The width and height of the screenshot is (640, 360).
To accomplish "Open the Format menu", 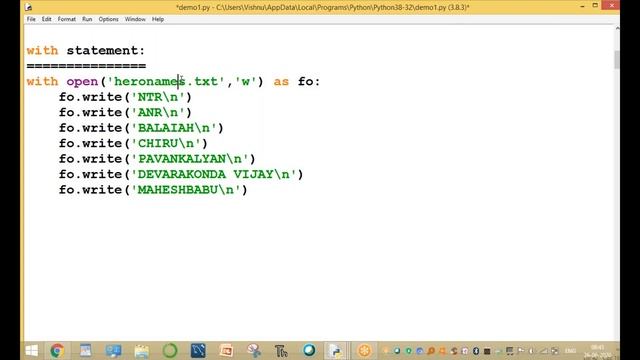I will coord(67,19).
